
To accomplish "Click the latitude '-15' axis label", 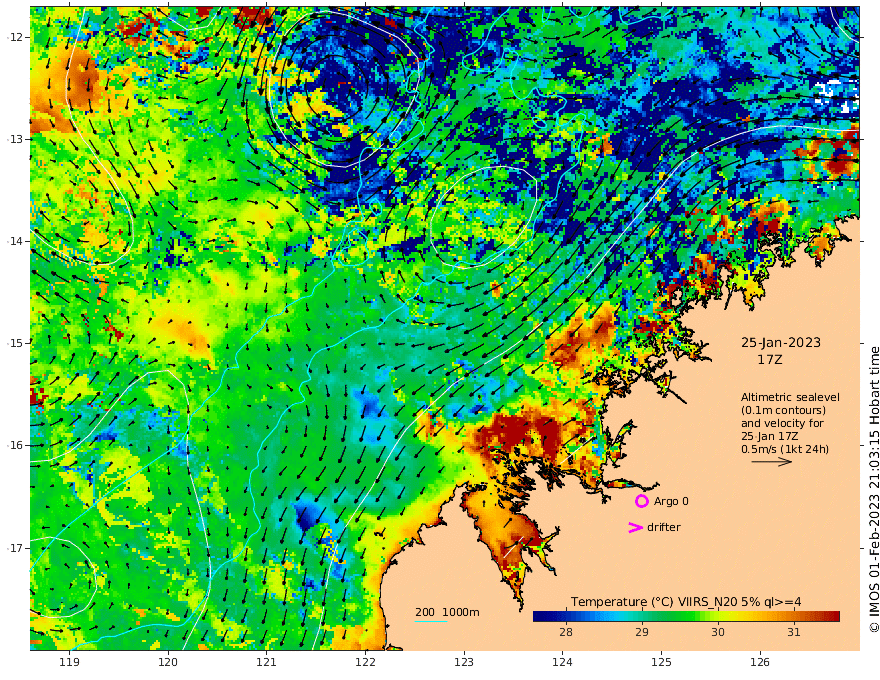I will tap(15, 343).
